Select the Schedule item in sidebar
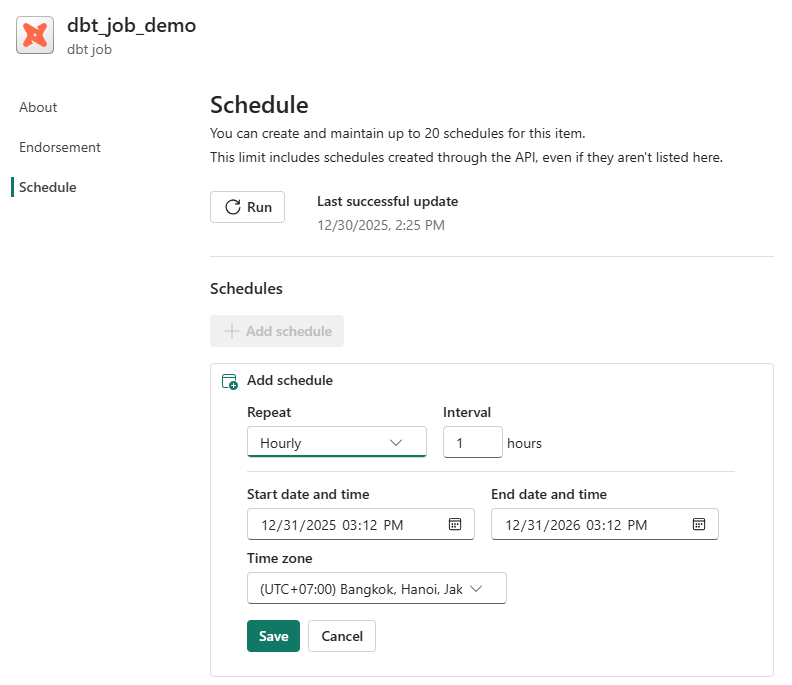792x685 pixels. 47,187
